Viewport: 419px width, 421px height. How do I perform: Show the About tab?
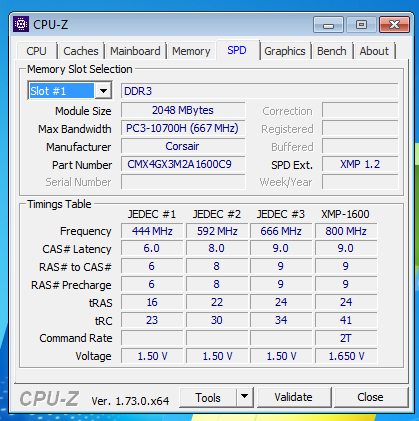(374, 51)
